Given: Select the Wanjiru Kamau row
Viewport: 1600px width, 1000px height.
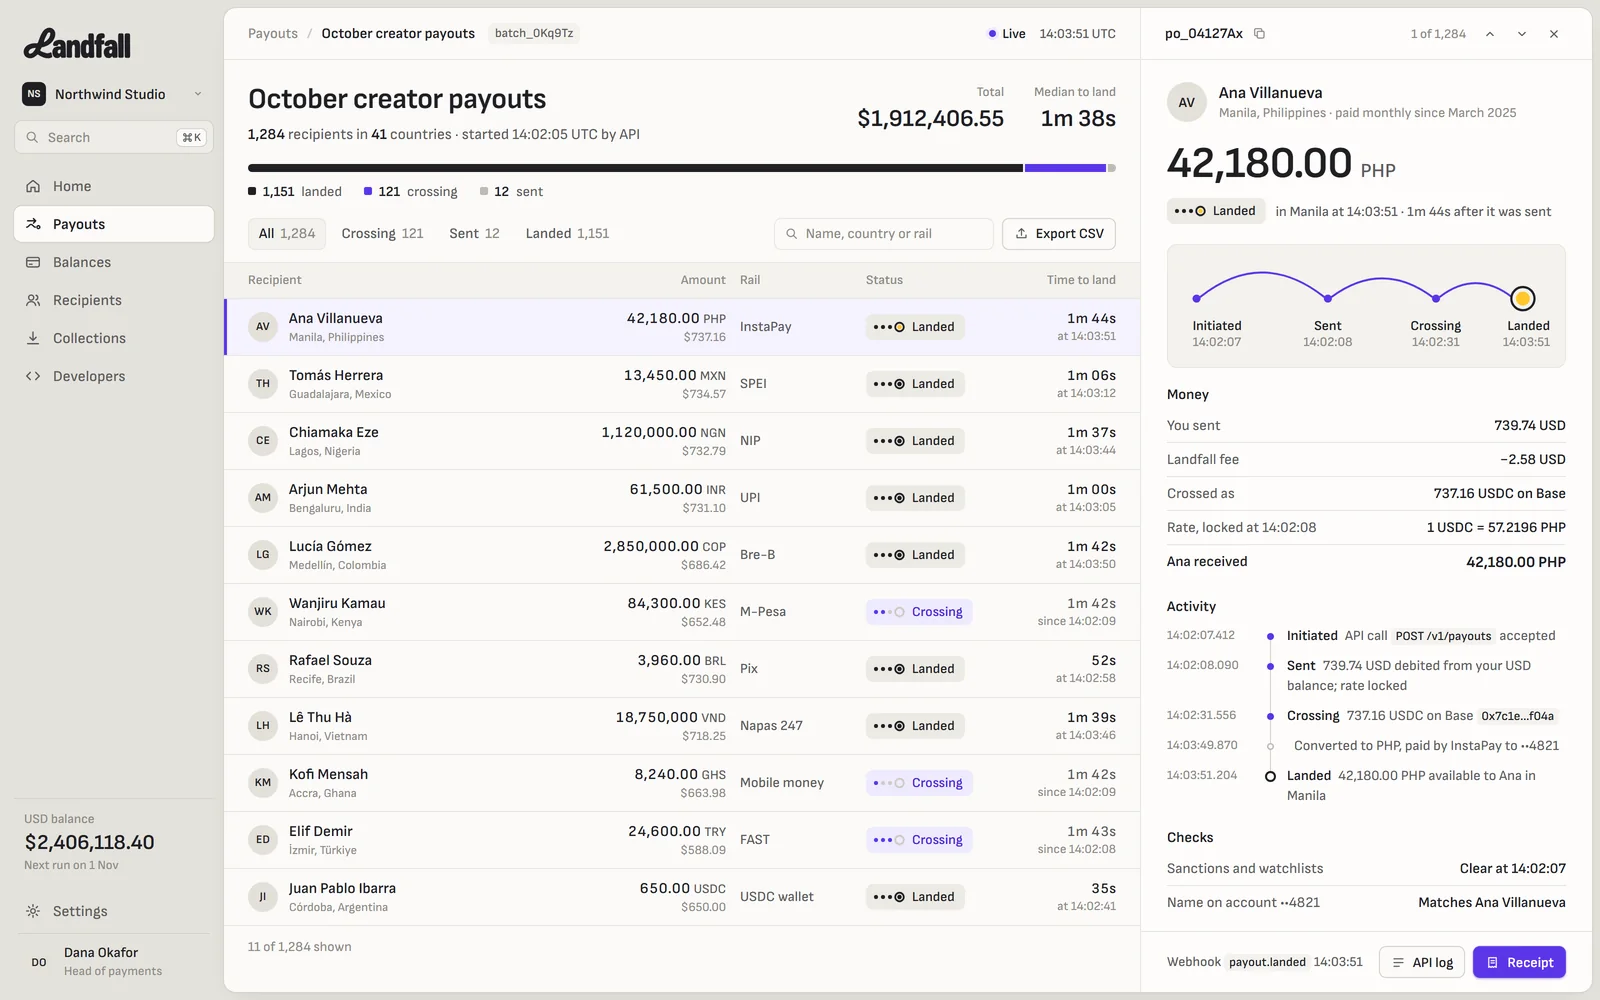Looking at the screenshot, I should pos(682,612).
